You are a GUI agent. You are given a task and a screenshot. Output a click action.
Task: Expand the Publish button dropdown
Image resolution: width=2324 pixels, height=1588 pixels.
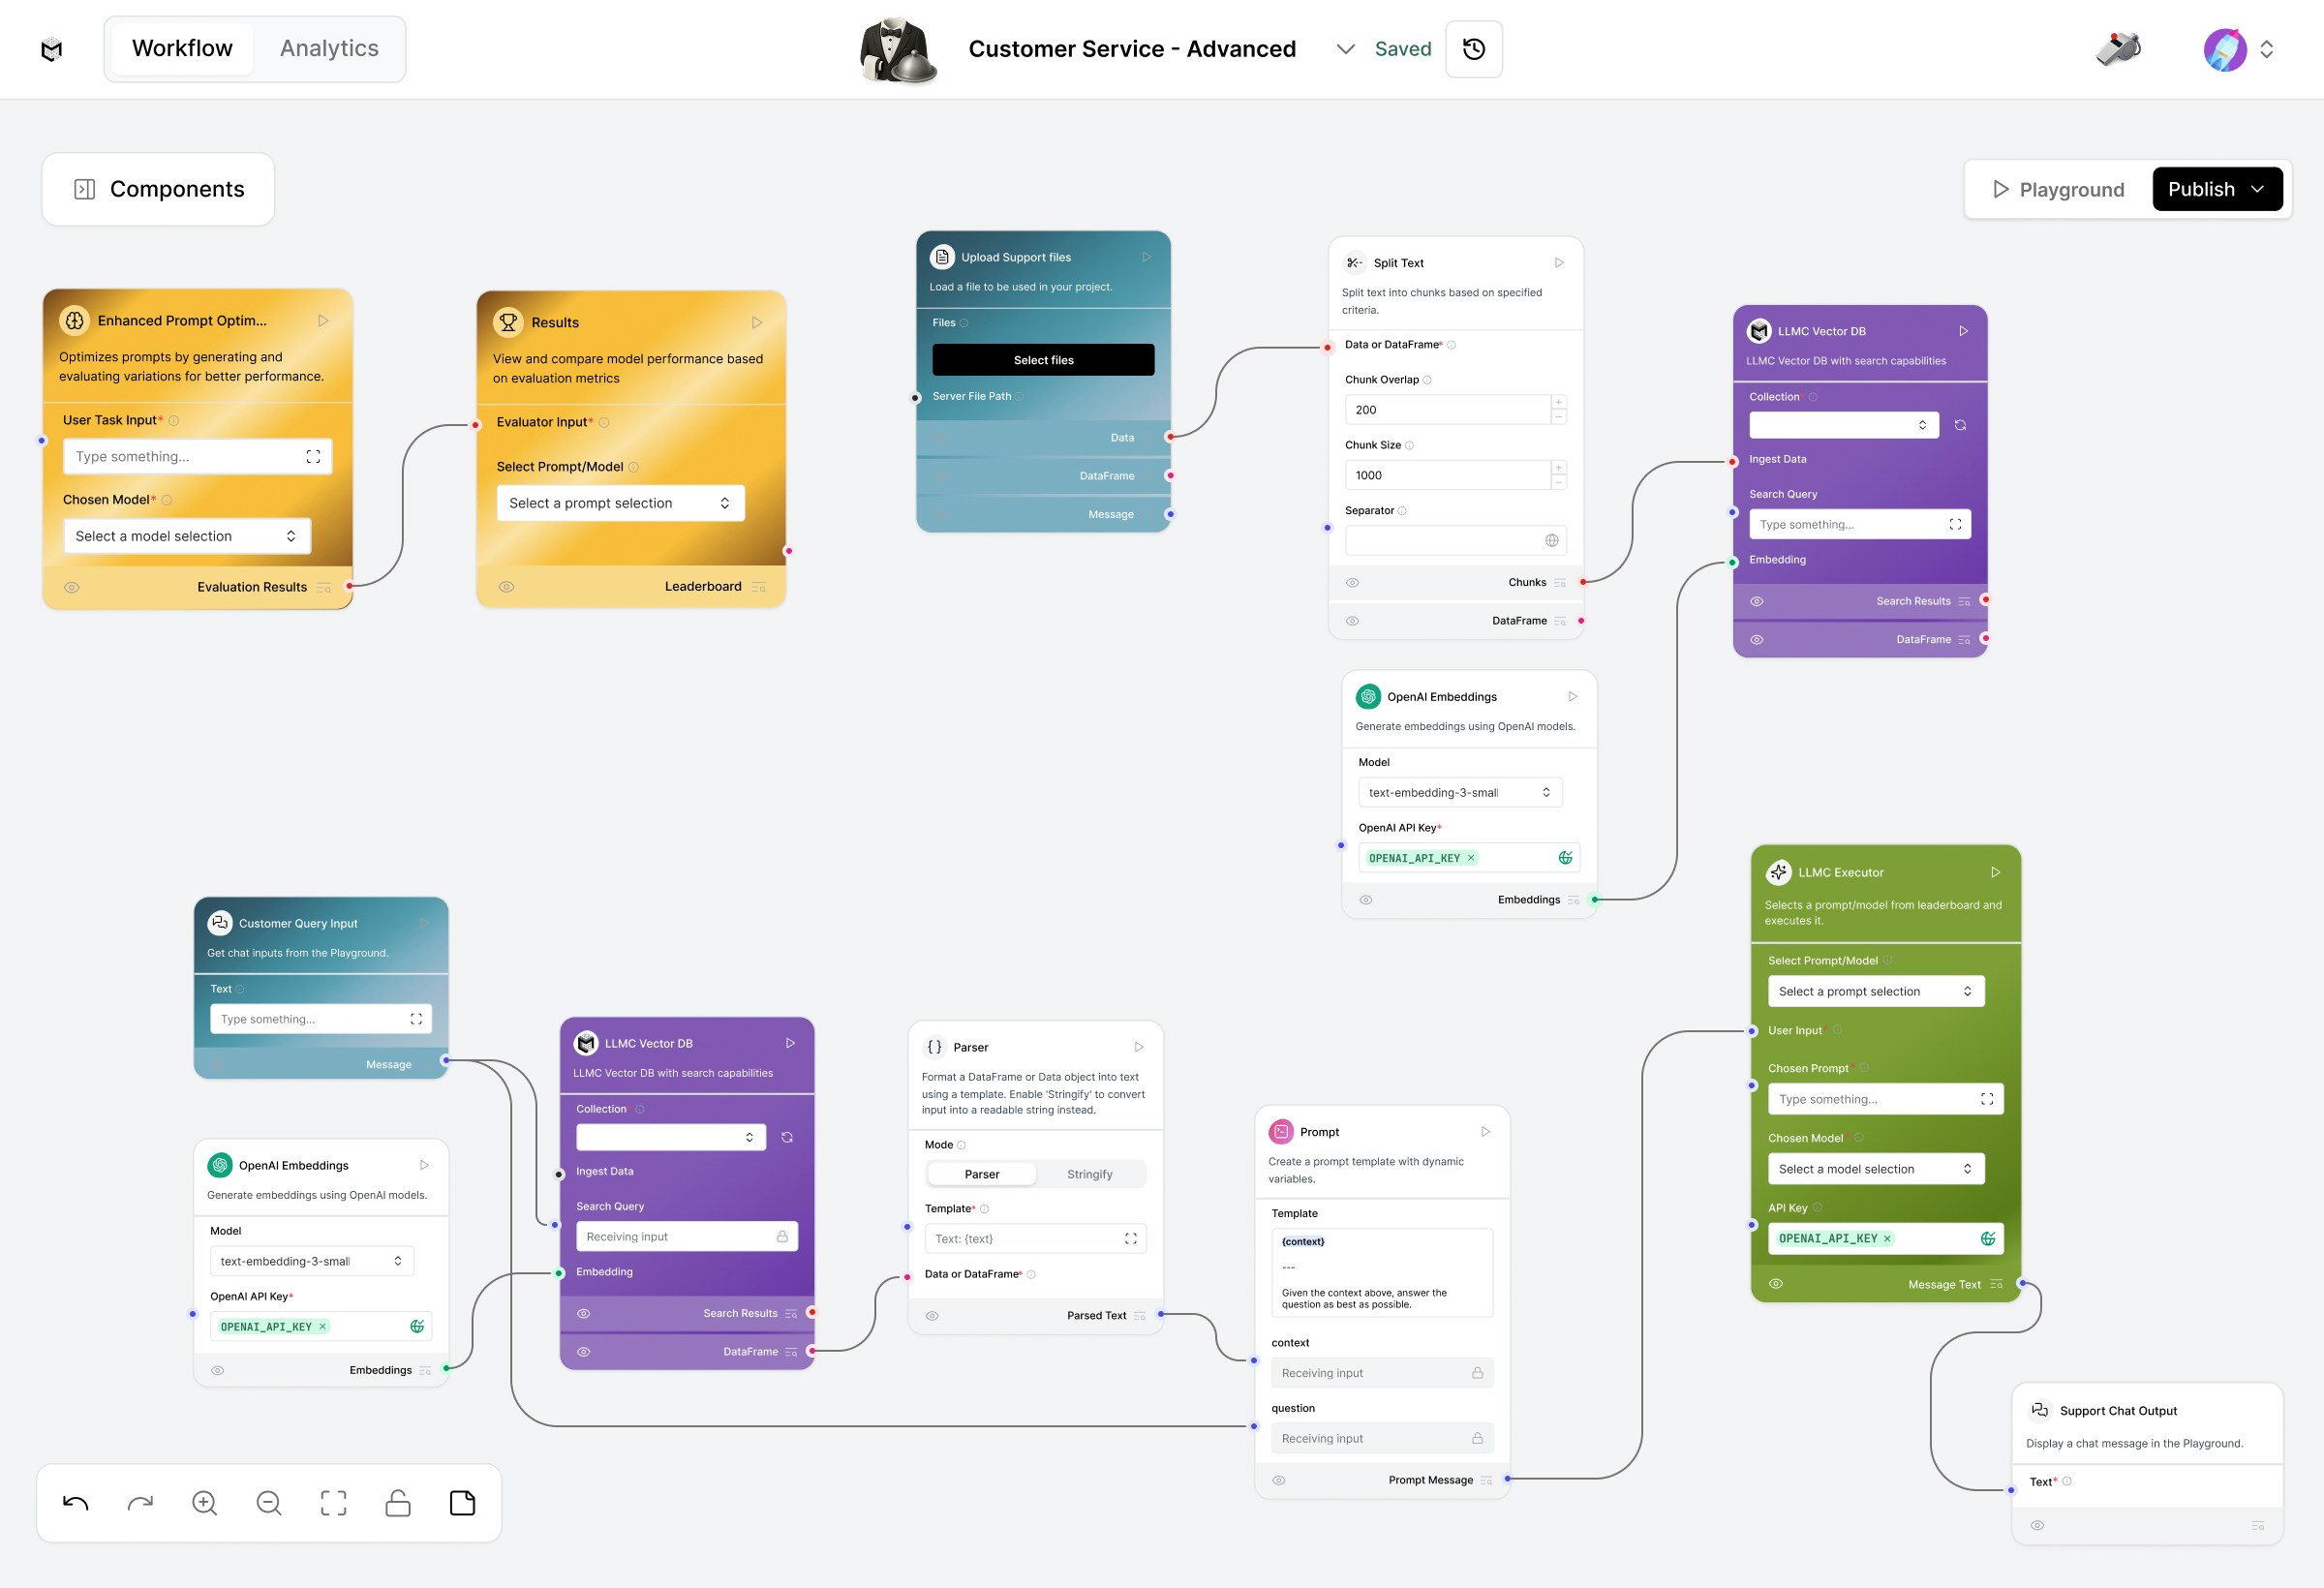[x=2257, y=189]
